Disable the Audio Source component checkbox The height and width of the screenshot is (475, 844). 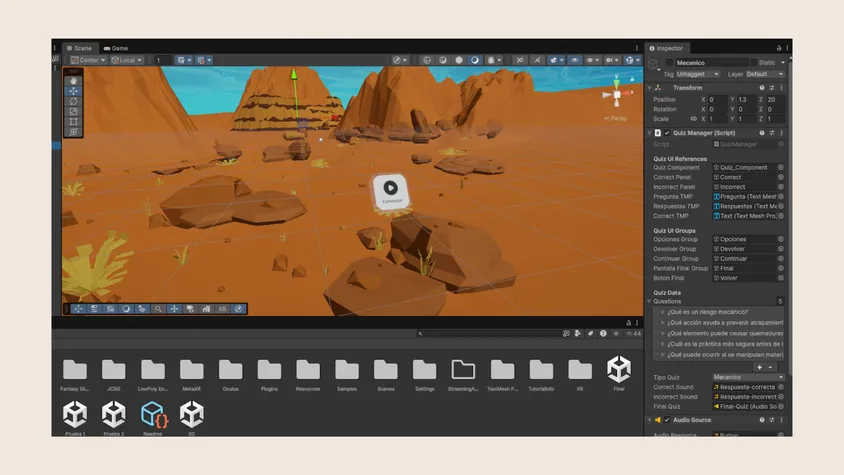coord(667,420)
